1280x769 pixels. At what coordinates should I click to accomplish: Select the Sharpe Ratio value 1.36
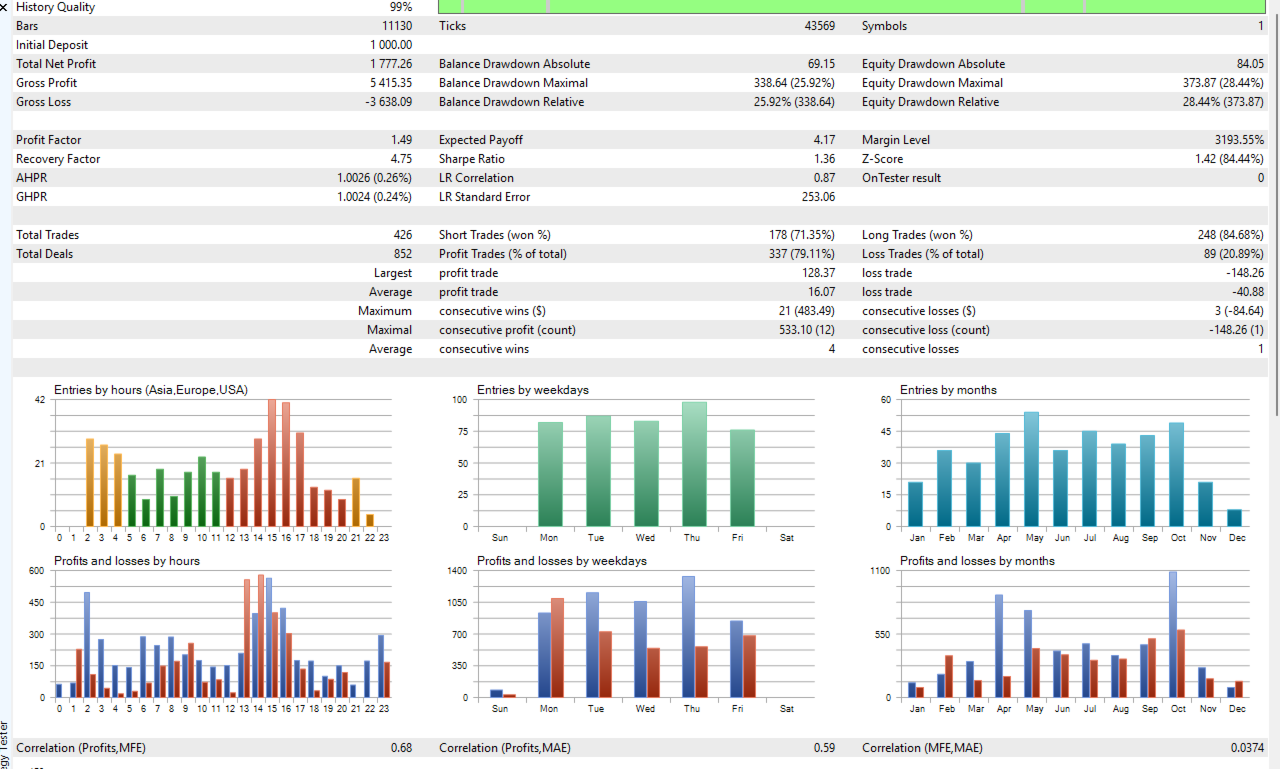pyautogui.click(x=824, y=159)
